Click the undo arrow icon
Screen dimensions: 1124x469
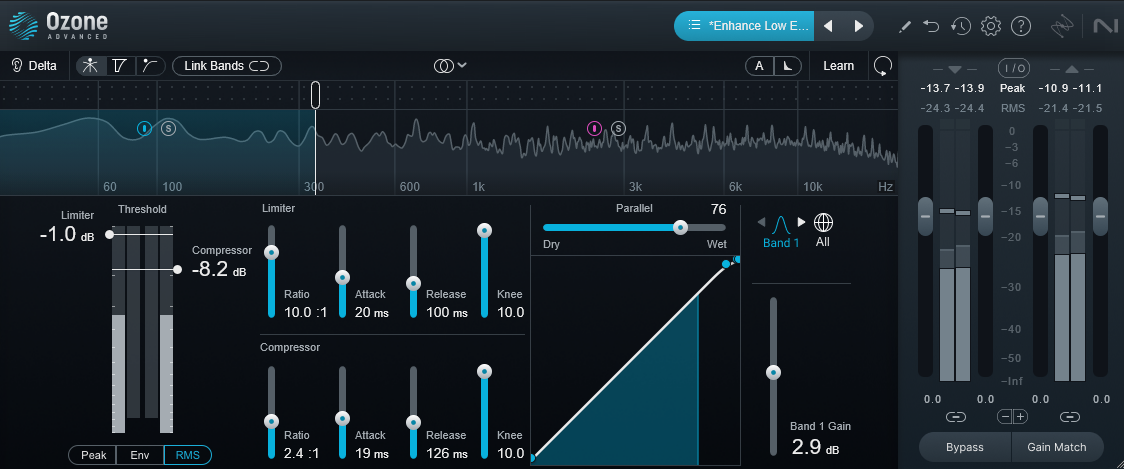[932, 26]
